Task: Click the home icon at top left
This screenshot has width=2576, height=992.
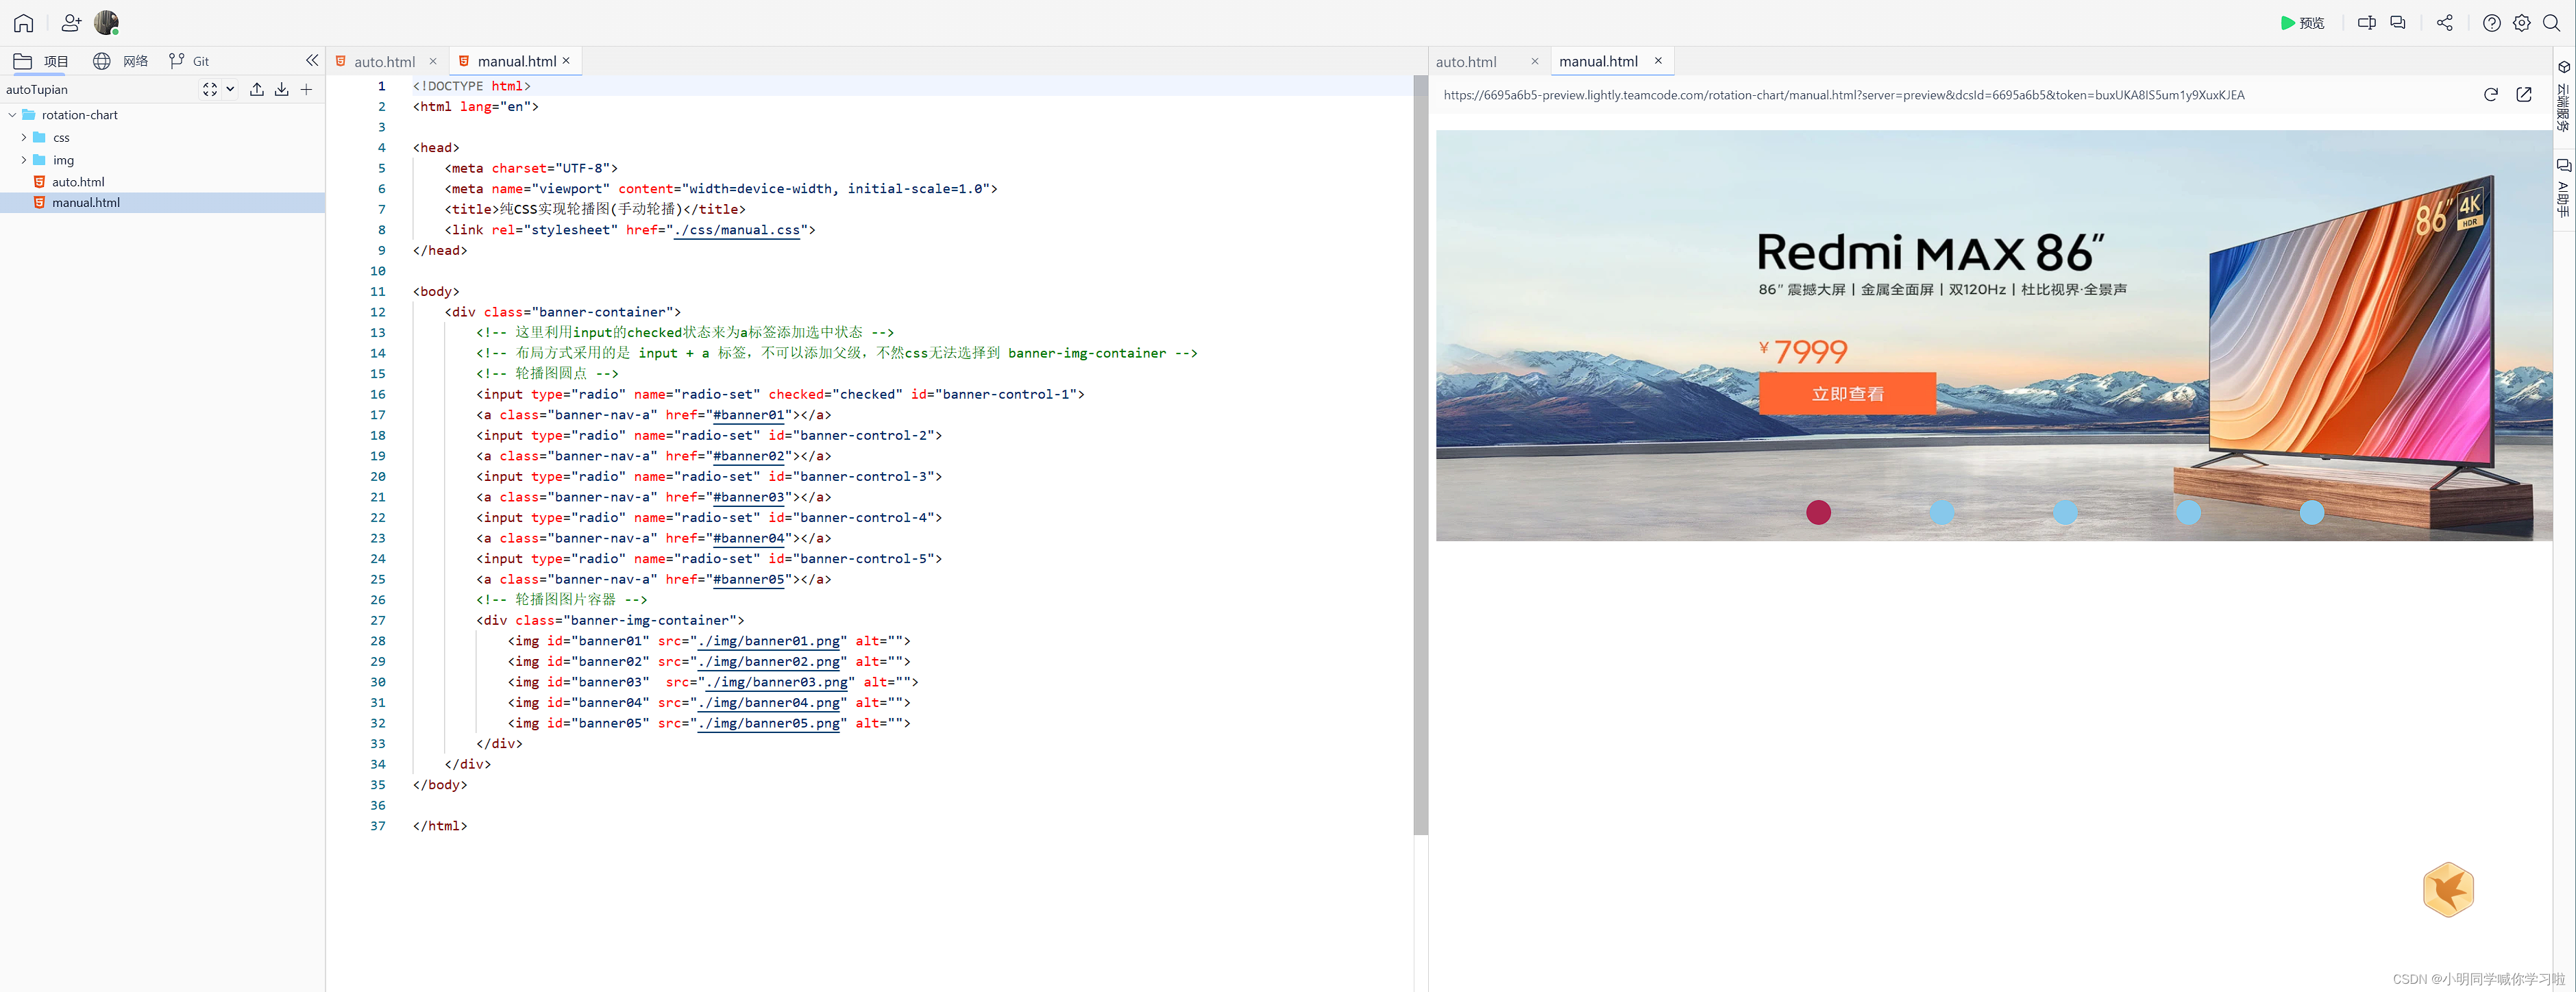Action: 23,22
